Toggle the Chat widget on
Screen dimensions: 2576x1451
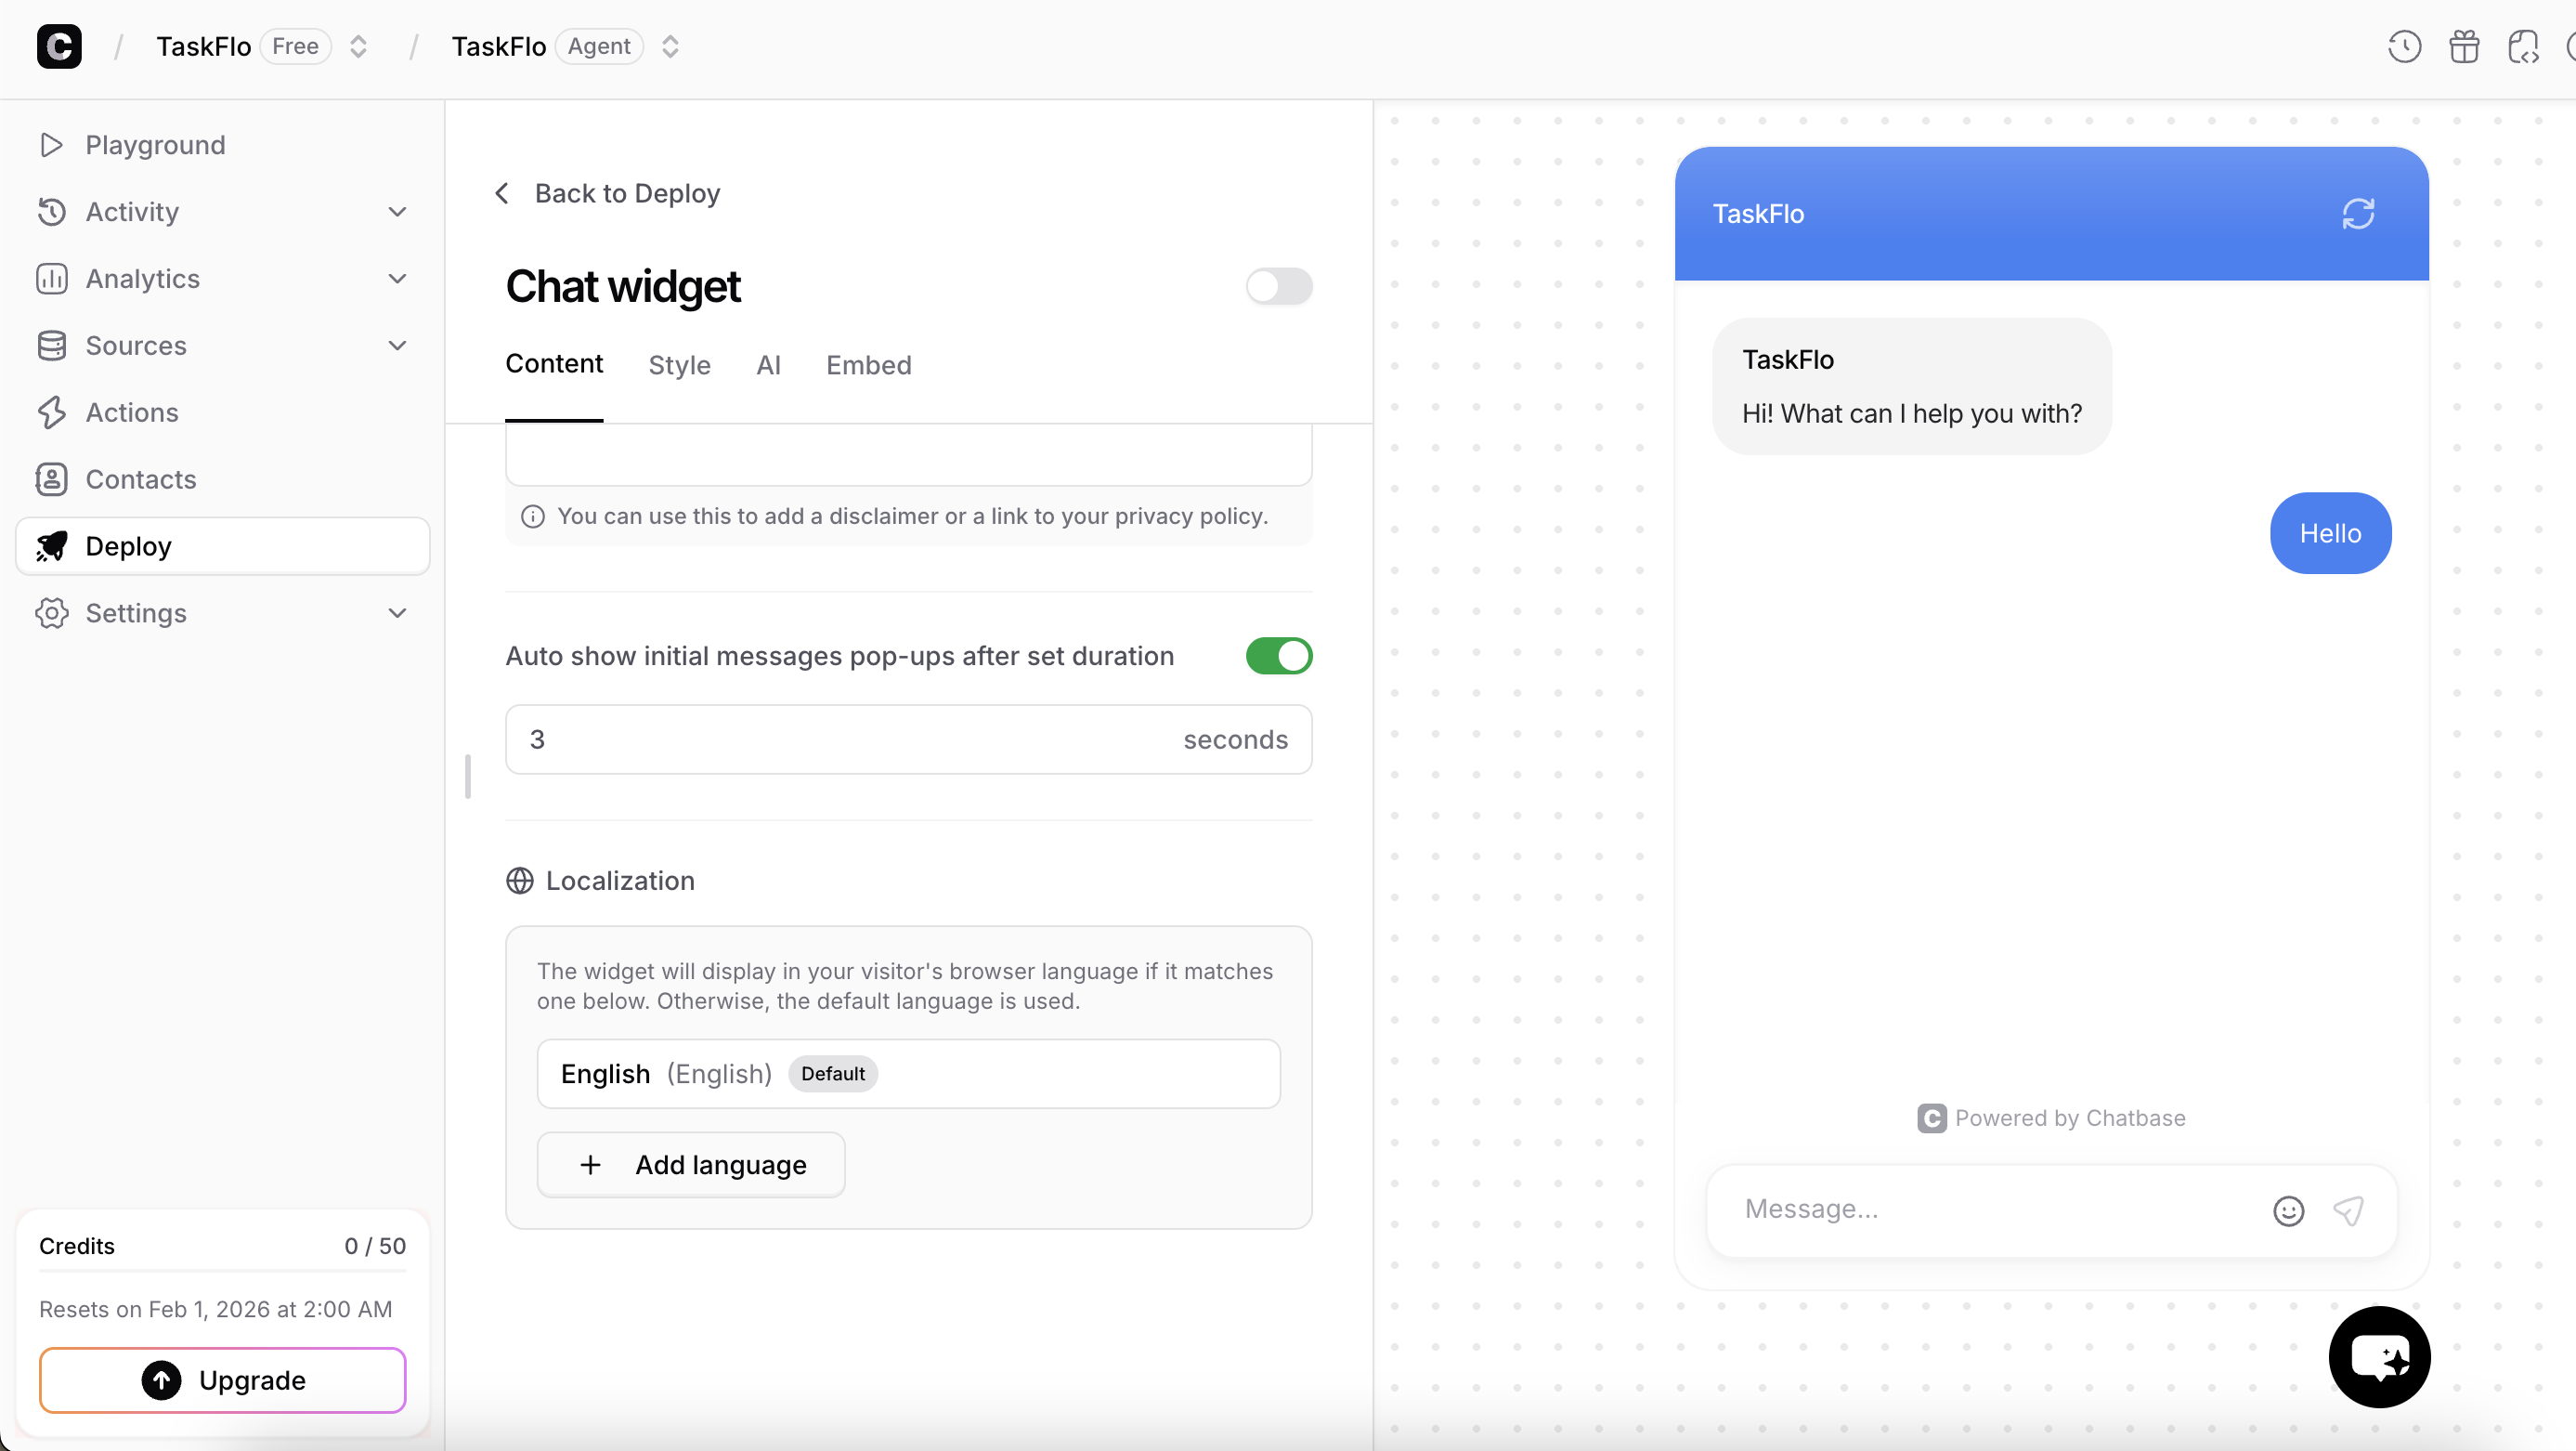pos(1279,287)
